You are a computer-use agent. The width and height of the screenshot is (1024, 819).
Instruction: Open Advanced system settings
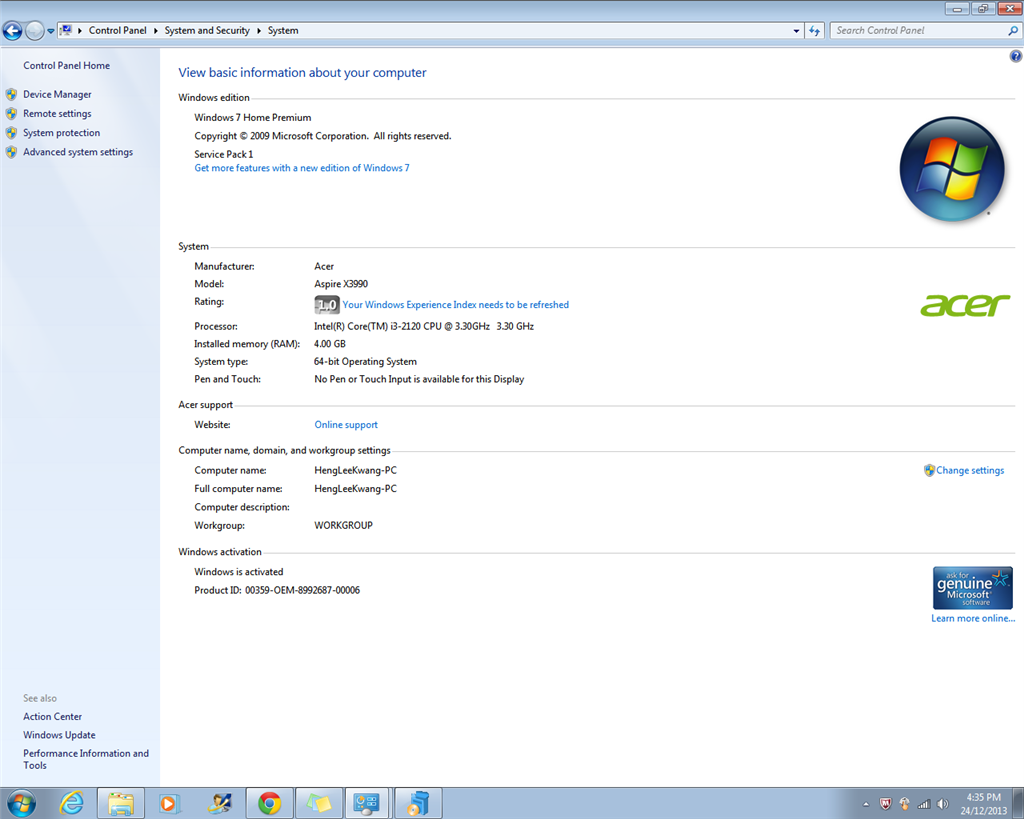78,152
